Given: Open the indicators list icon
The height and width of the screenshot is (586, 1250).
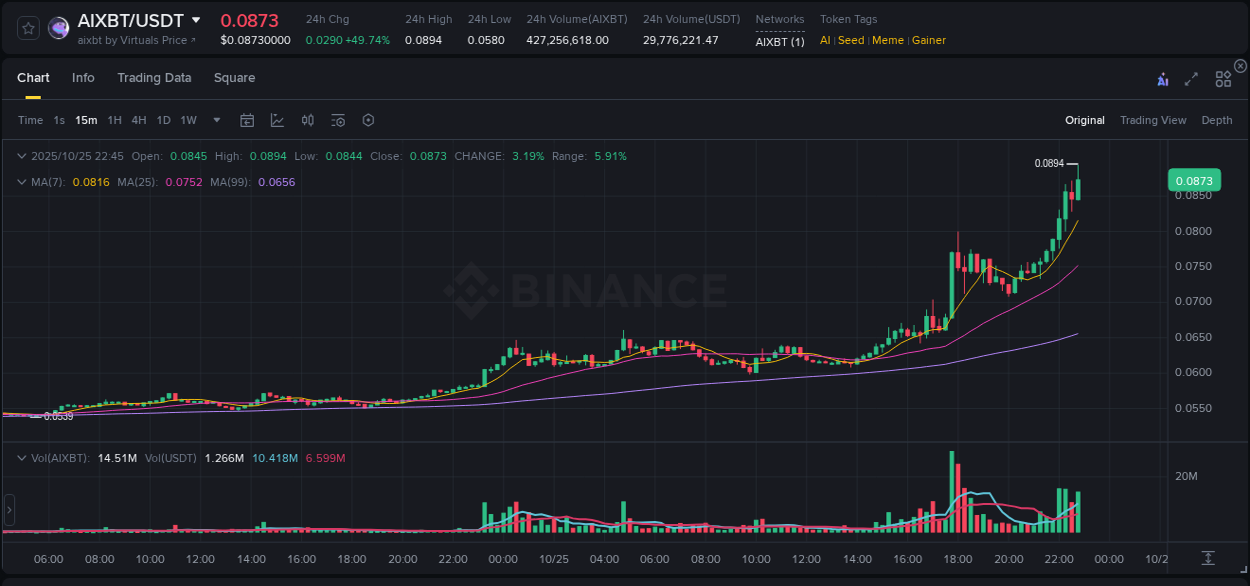Looking at the screenshot, I should coord(337,120).
